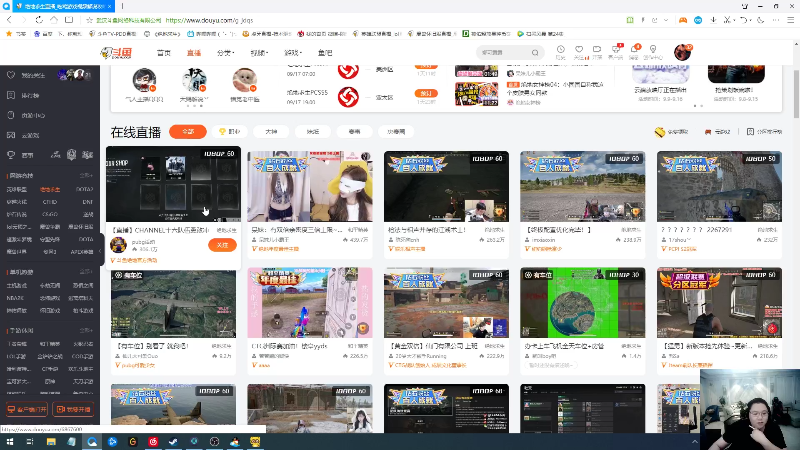
Task: Open the CHANNEL stream title link
Action: 161,230
